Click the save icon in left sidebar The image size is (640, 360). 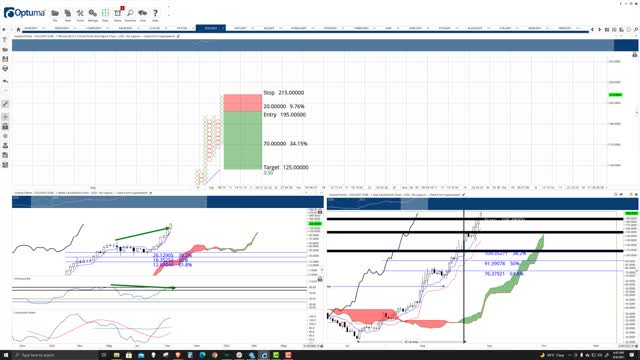point(5,59)
